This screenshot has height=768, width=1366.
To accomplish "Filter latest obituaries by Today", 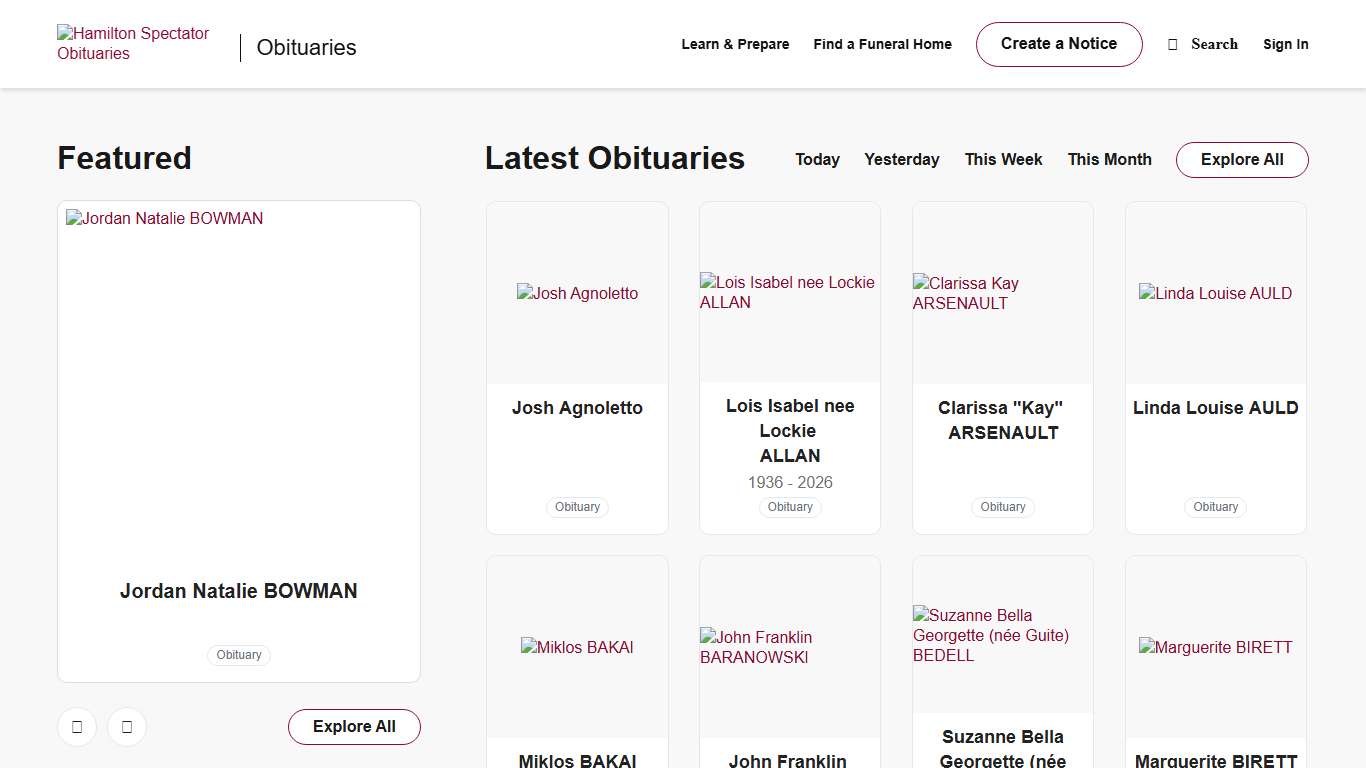I will click(x=817, y=159).
